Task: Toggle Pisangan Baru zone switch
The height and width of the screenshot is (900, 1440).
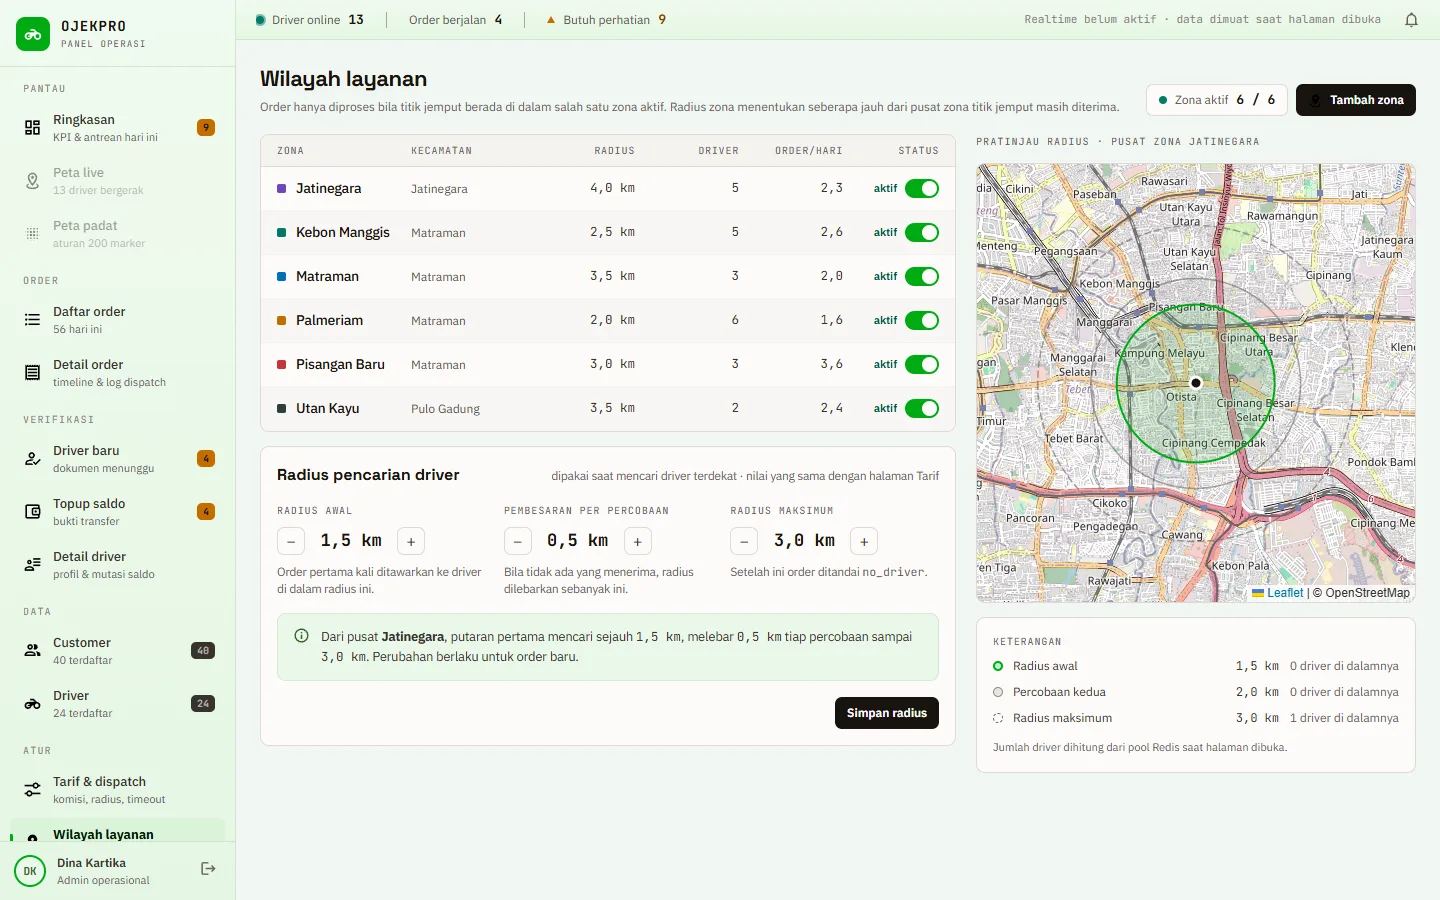Action: [922, 365]
